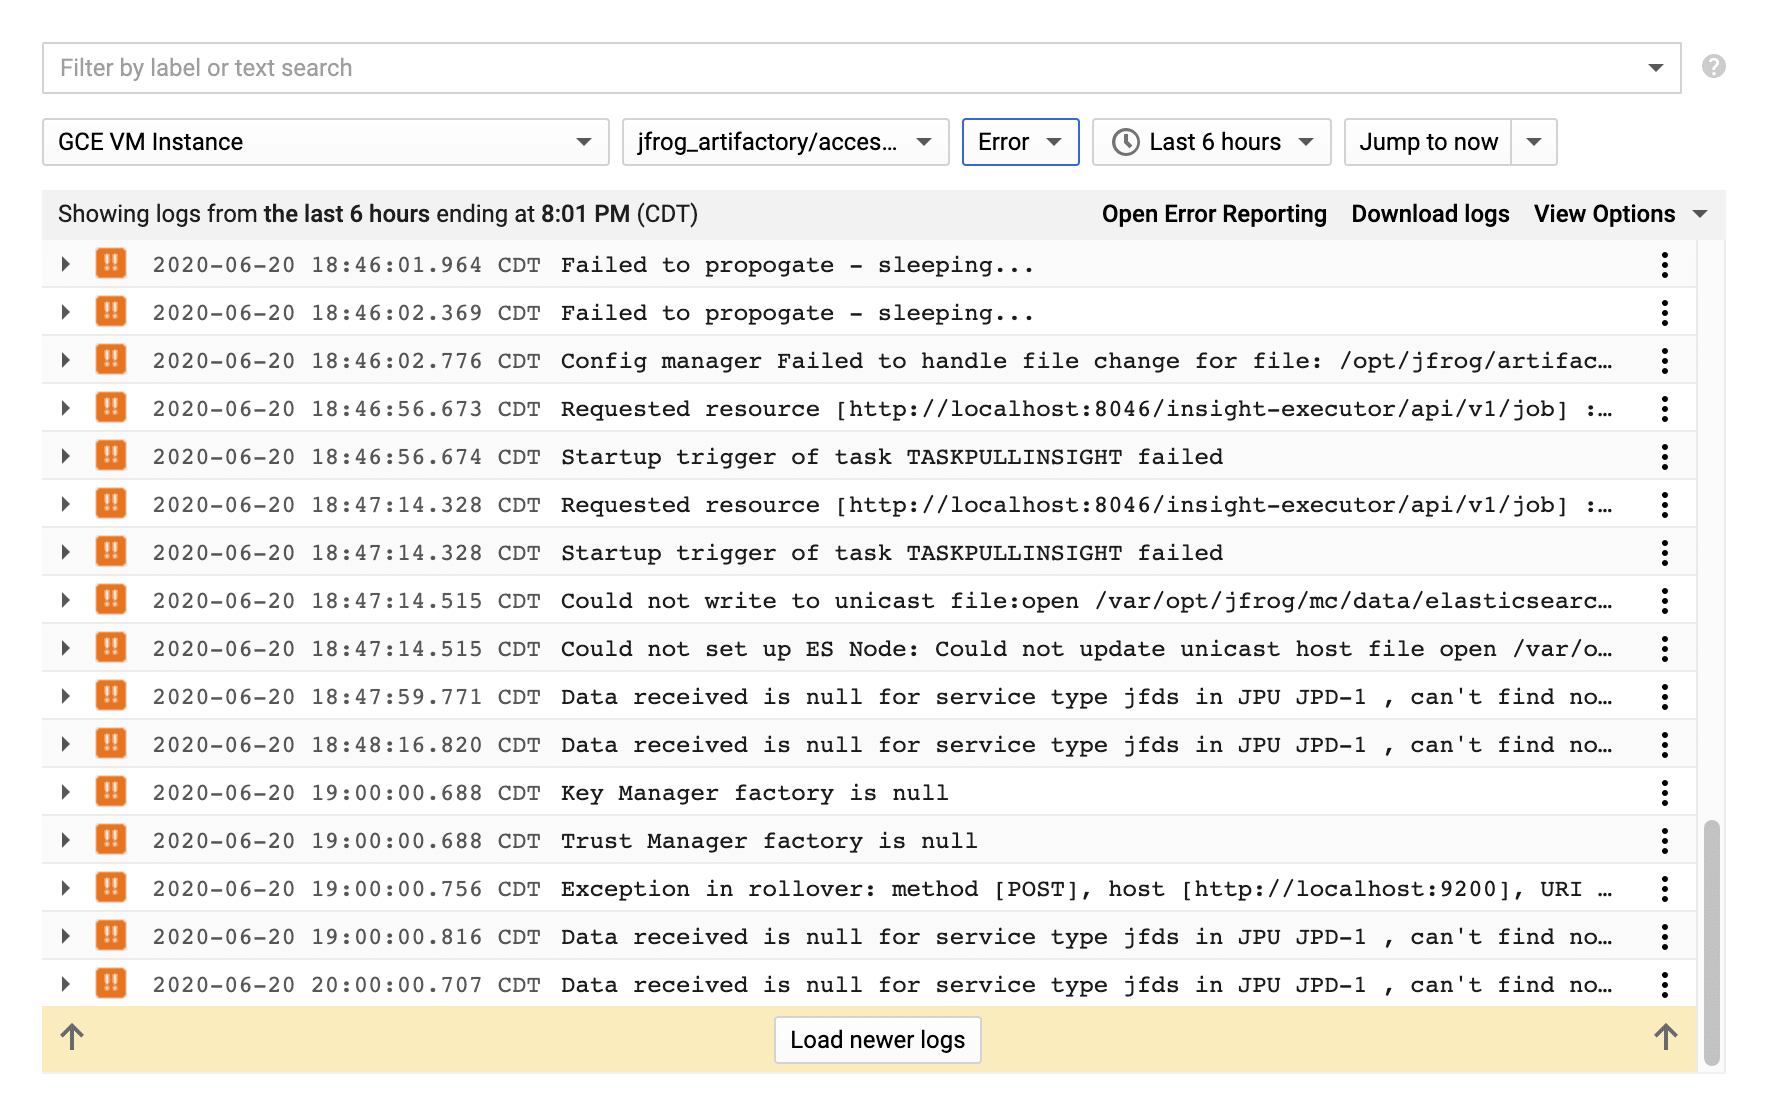Click the 'Trust Manager factory is null' message
Image resolution: width=1768 pixels, height=1116 pixels.
tap(769, 841)
